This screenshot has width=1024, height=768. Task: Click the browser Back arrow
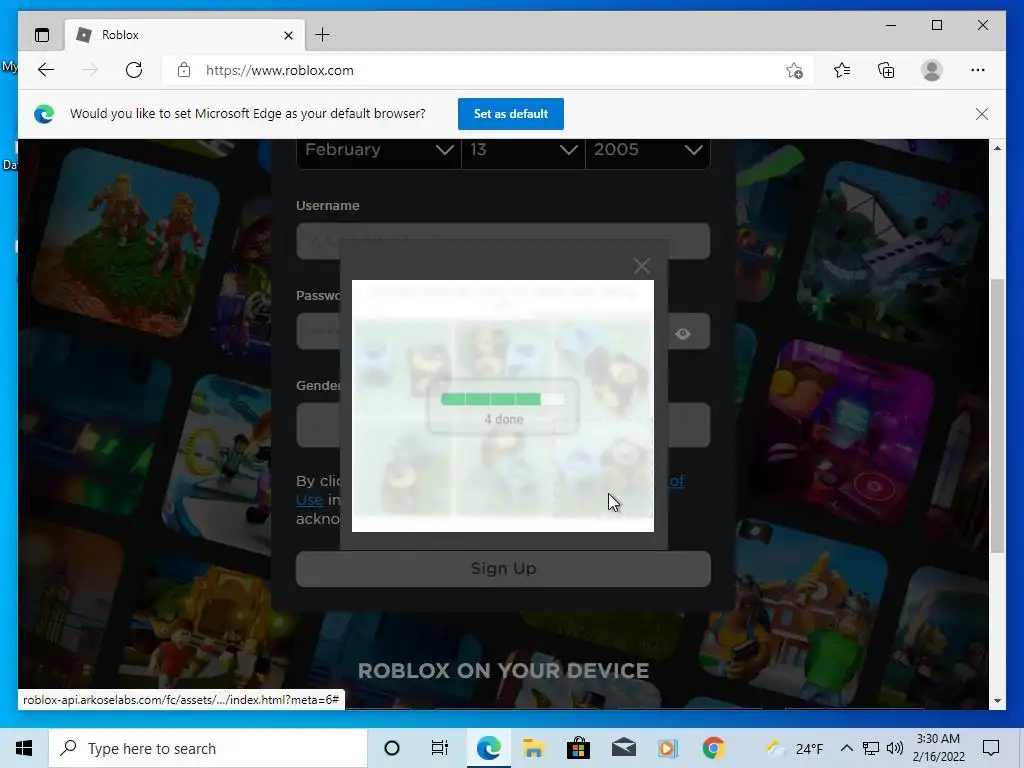point(46,70)
